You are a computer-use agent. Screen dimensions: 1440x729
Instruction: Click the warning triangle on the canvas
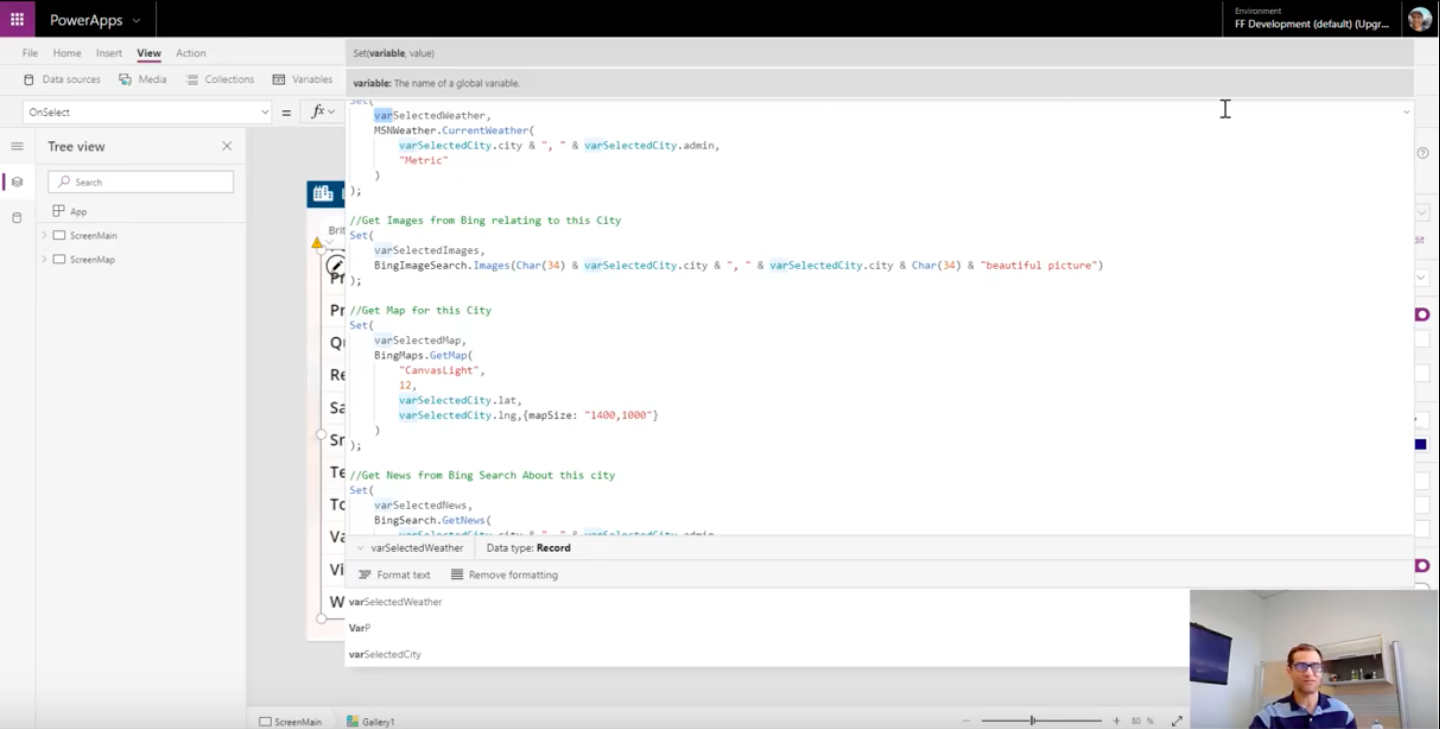(317, 243)
